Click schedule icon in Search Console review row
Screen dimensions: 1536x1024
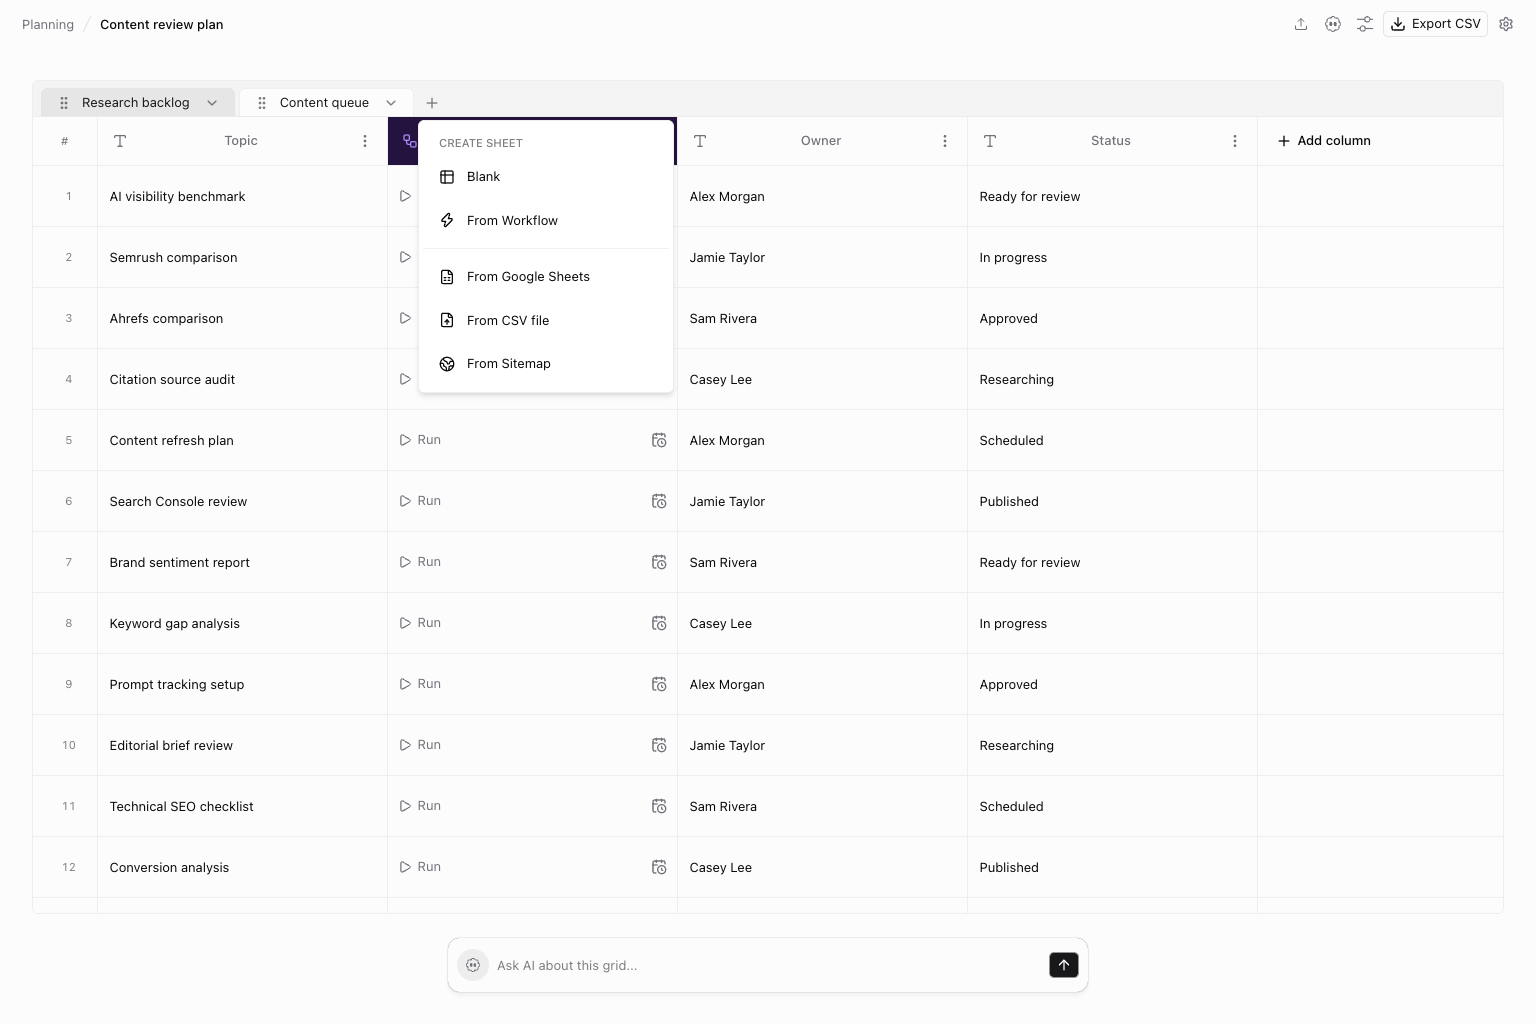click(659, 501)
